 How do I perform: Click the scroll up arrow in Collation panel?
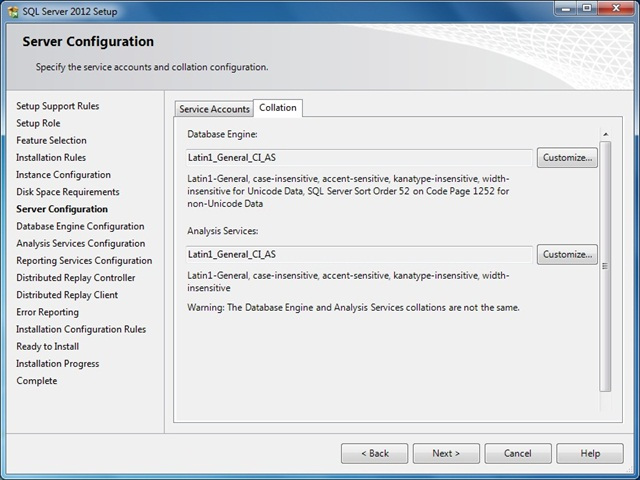tap(606, 134)
